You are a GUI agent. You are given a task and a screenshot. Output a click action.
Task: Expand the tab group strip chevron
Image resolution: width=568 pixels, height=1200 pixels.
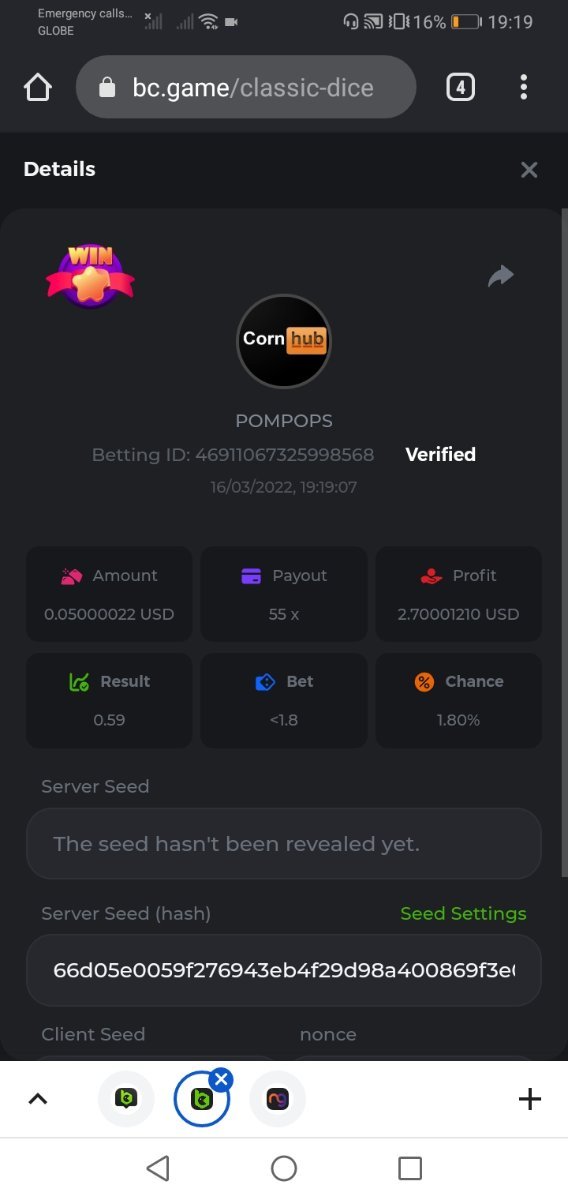pos(37,1100)
